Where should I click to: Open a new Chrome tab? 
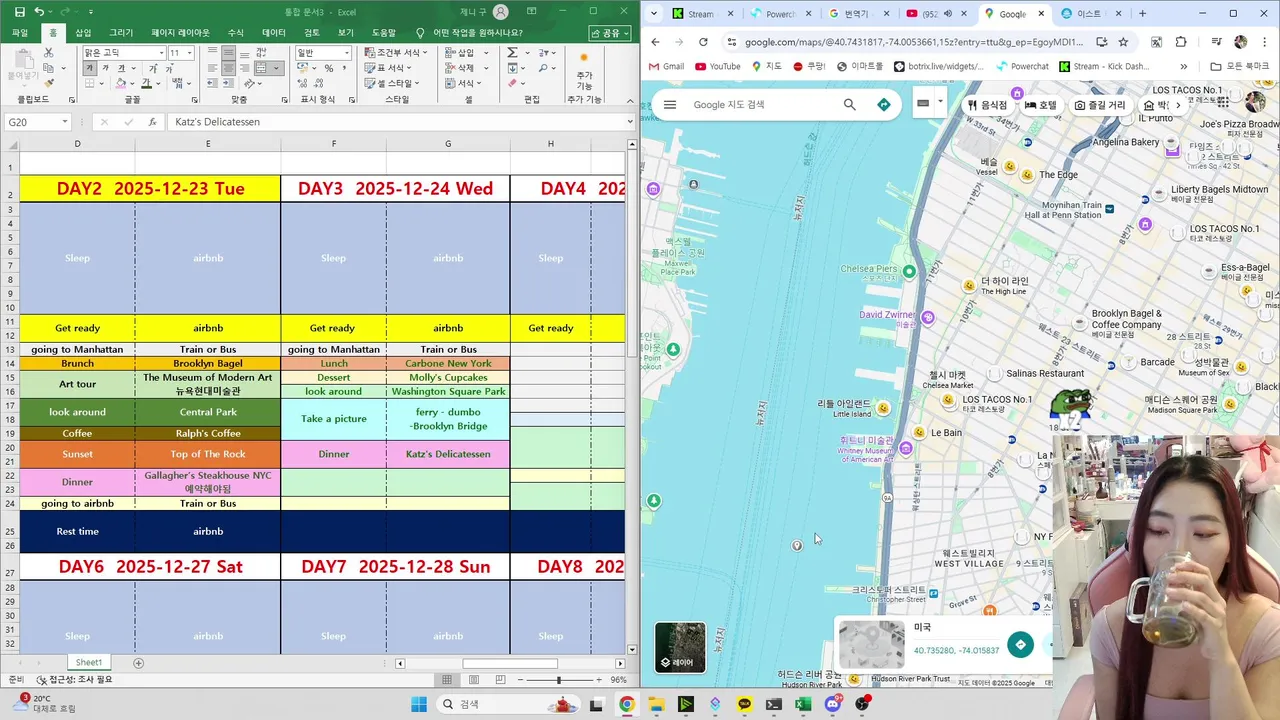point(1142,14)
